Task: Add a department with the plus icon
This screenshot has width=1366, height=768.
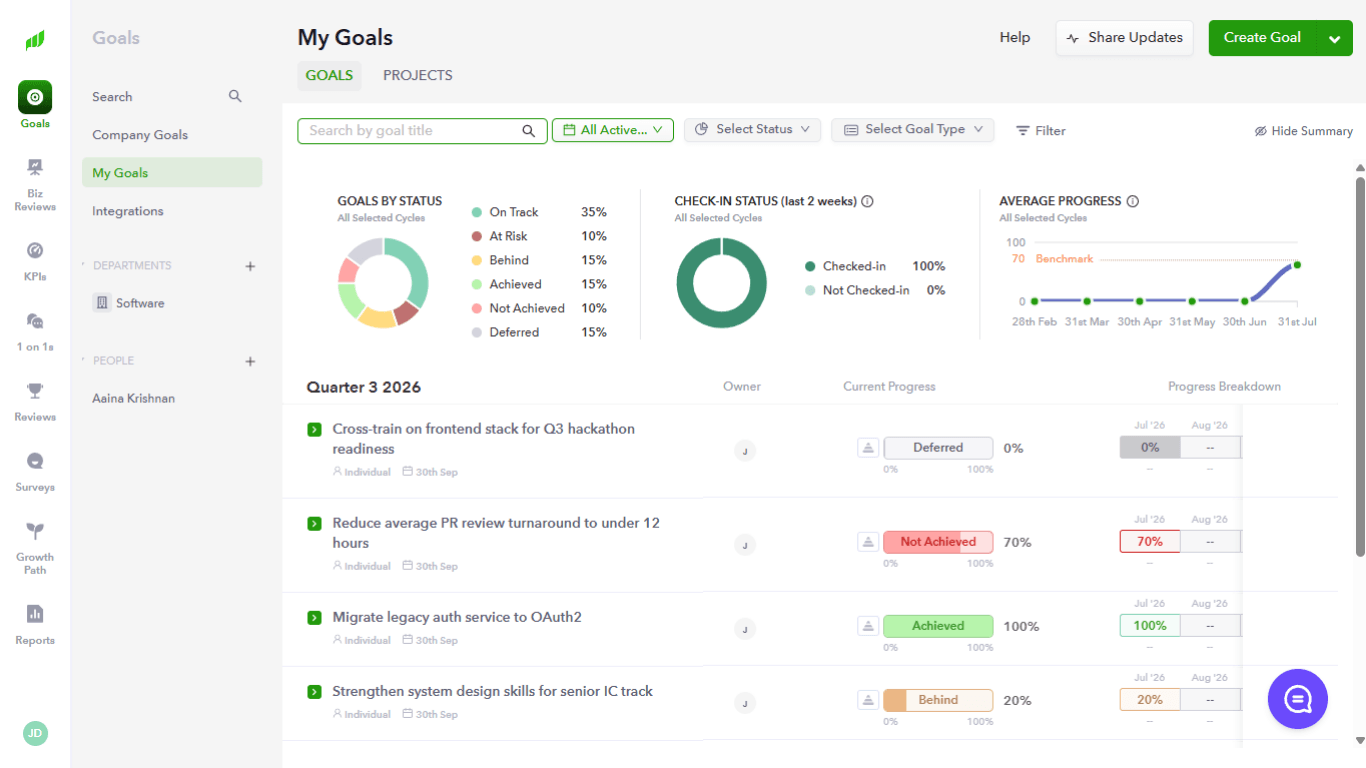Action: click(x=250, y=266)
